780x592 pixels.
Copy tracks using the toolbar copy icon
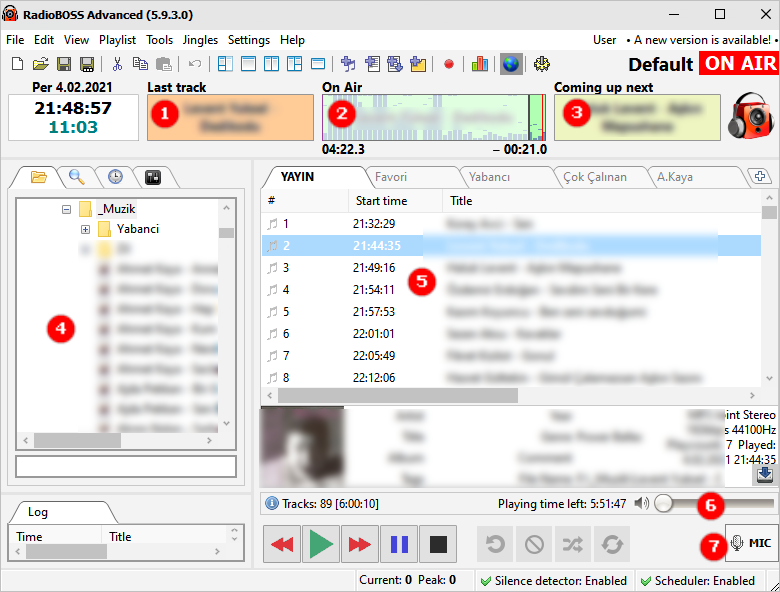pyautogui.click(x=140, y=64)
